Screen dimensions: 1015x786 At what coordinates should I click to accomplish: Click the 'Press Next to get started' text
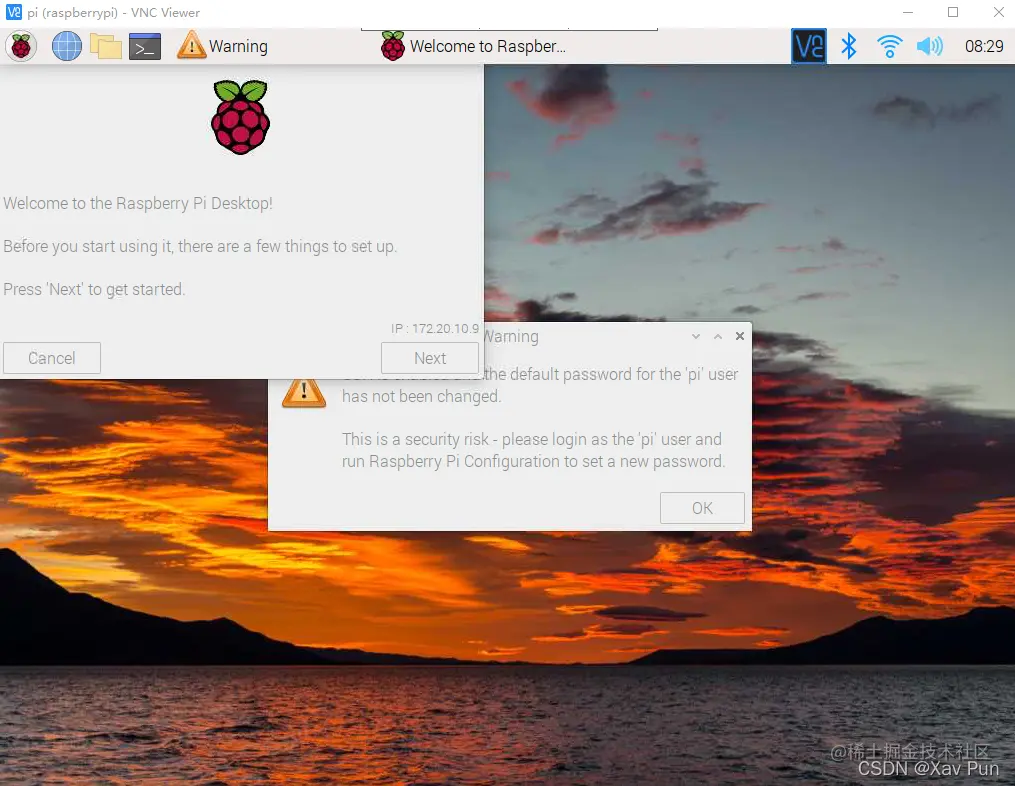click(x=95, y=289)
